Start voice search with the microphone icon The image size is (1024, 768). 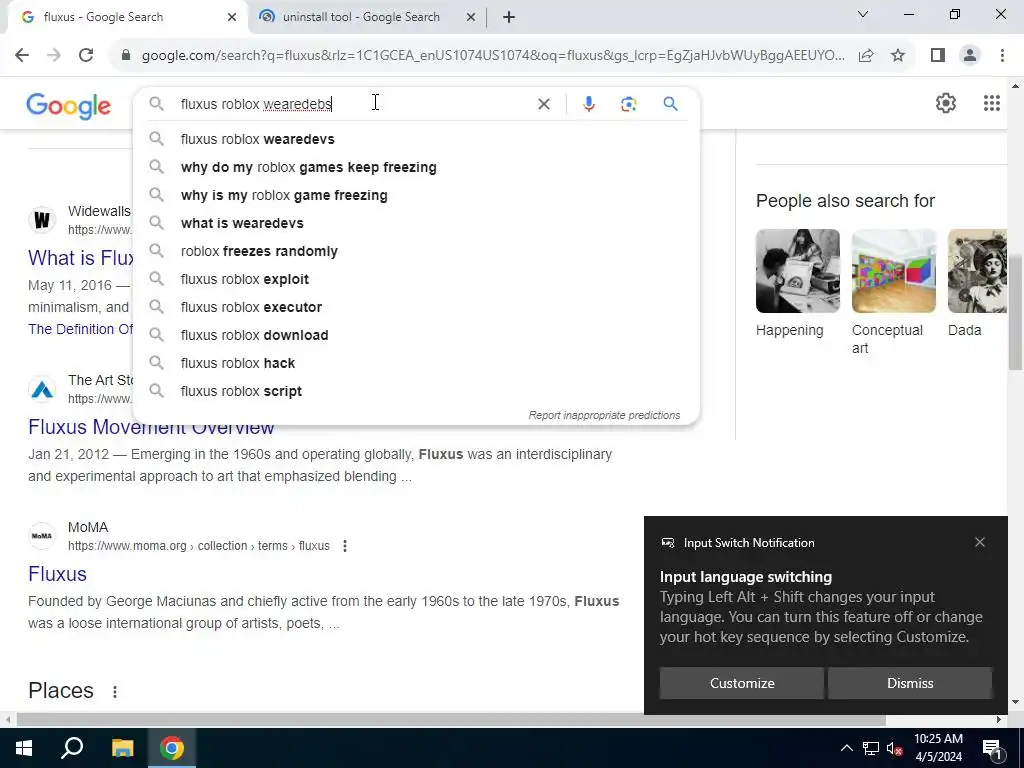[588, 104]
